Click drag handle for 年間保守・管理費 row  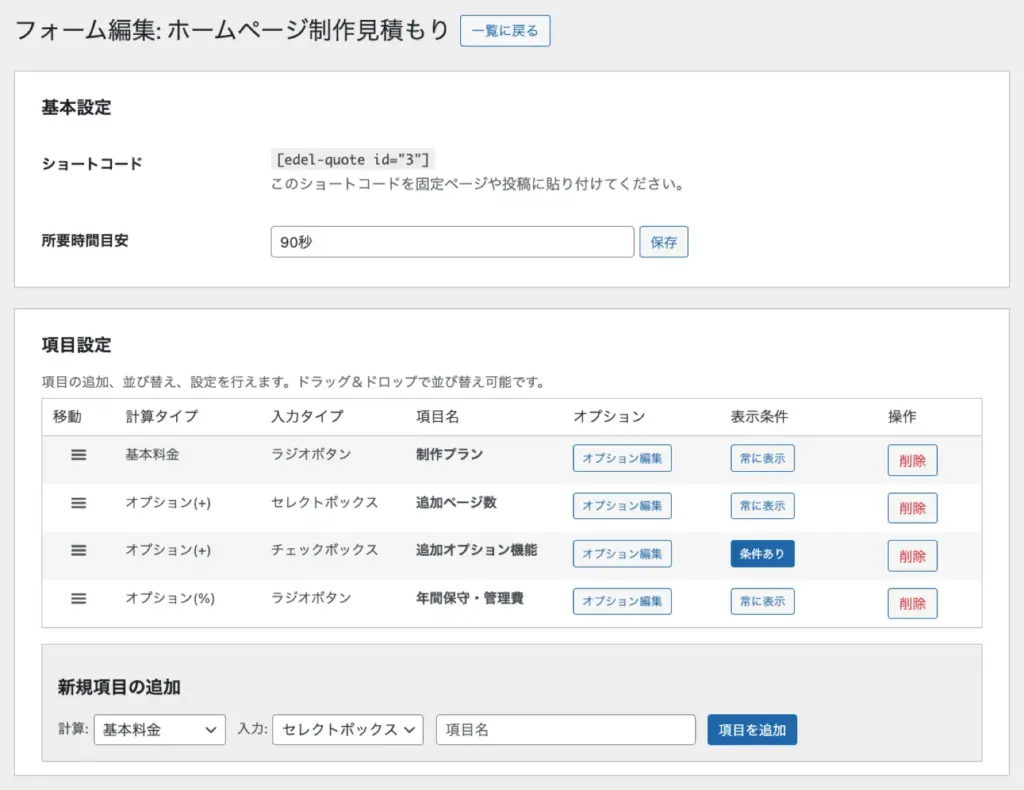point(79,598)
